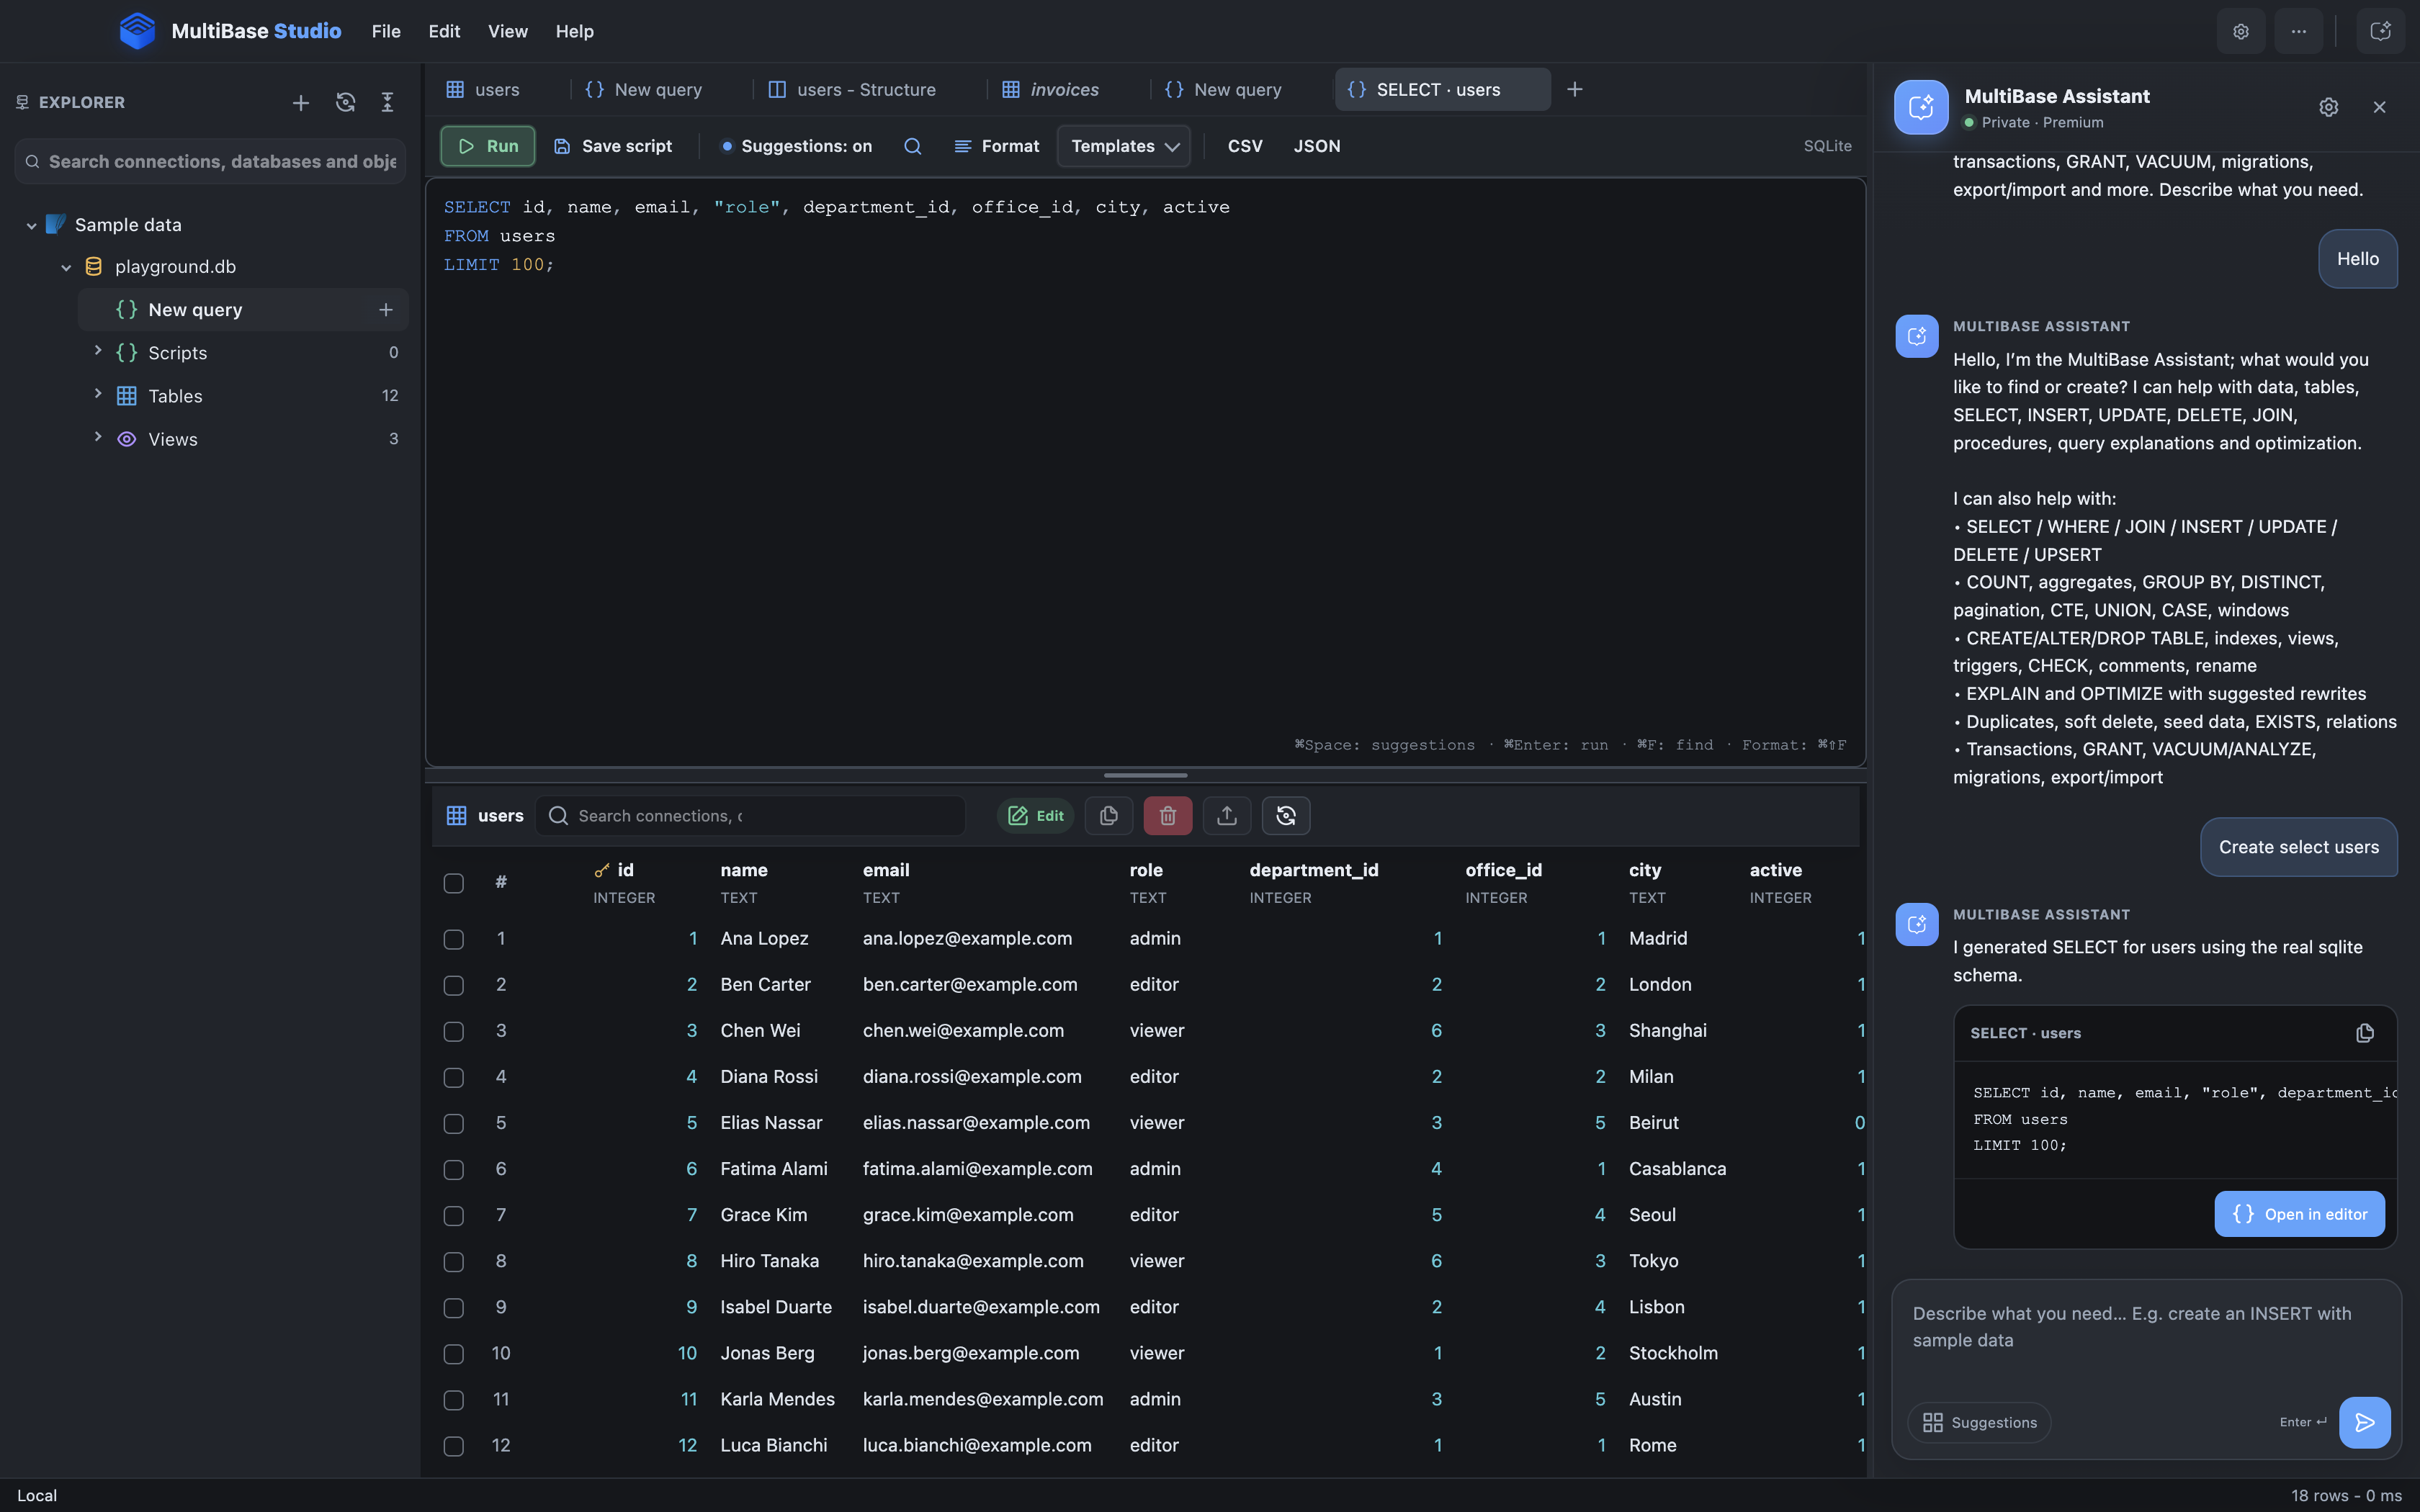Toggle the select-all rows checkbox

coord(454,883)
